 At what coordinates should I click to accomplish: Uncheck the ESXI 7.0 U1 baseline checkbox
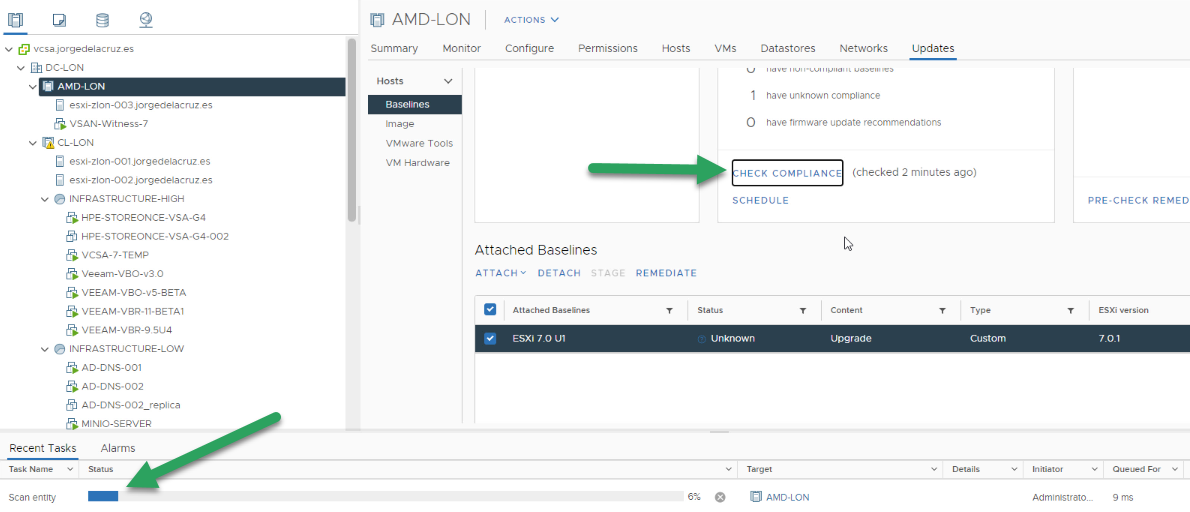[x=490, y=338]
